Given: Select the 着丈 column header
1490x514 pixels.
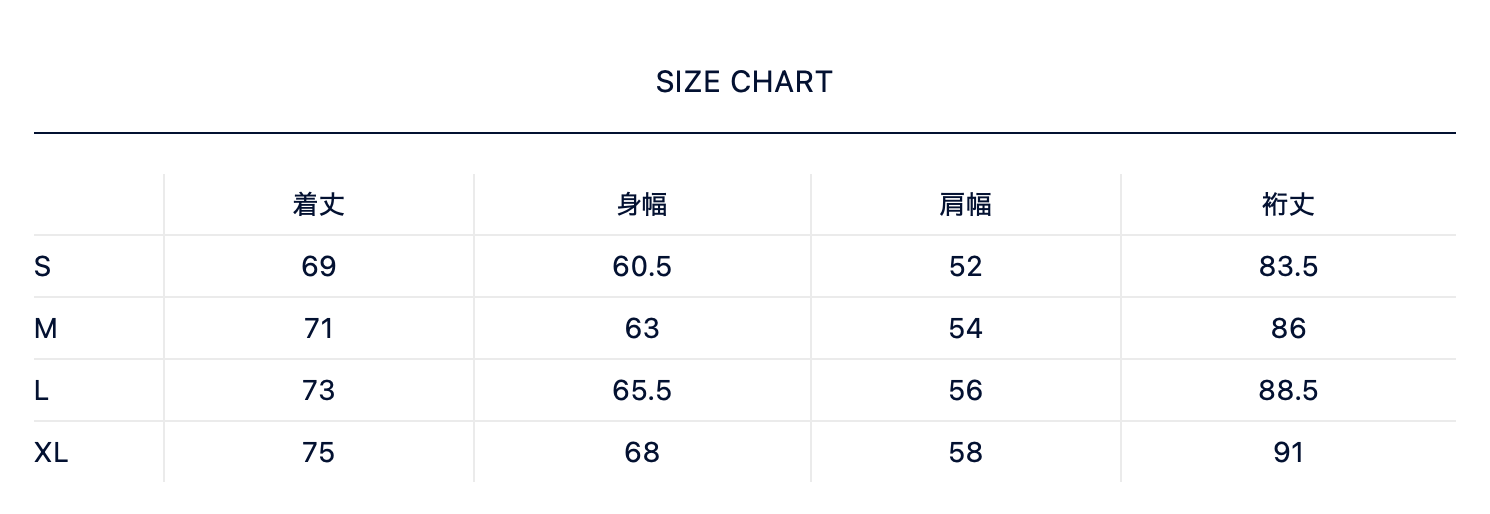Looking at the screenshot, I should [318, 205].
